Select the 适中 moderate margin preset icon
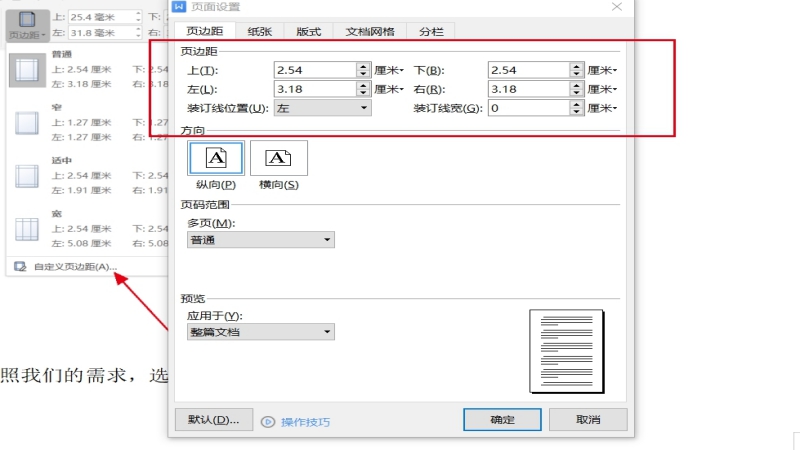The image size is (800, 450). point(25,177)
